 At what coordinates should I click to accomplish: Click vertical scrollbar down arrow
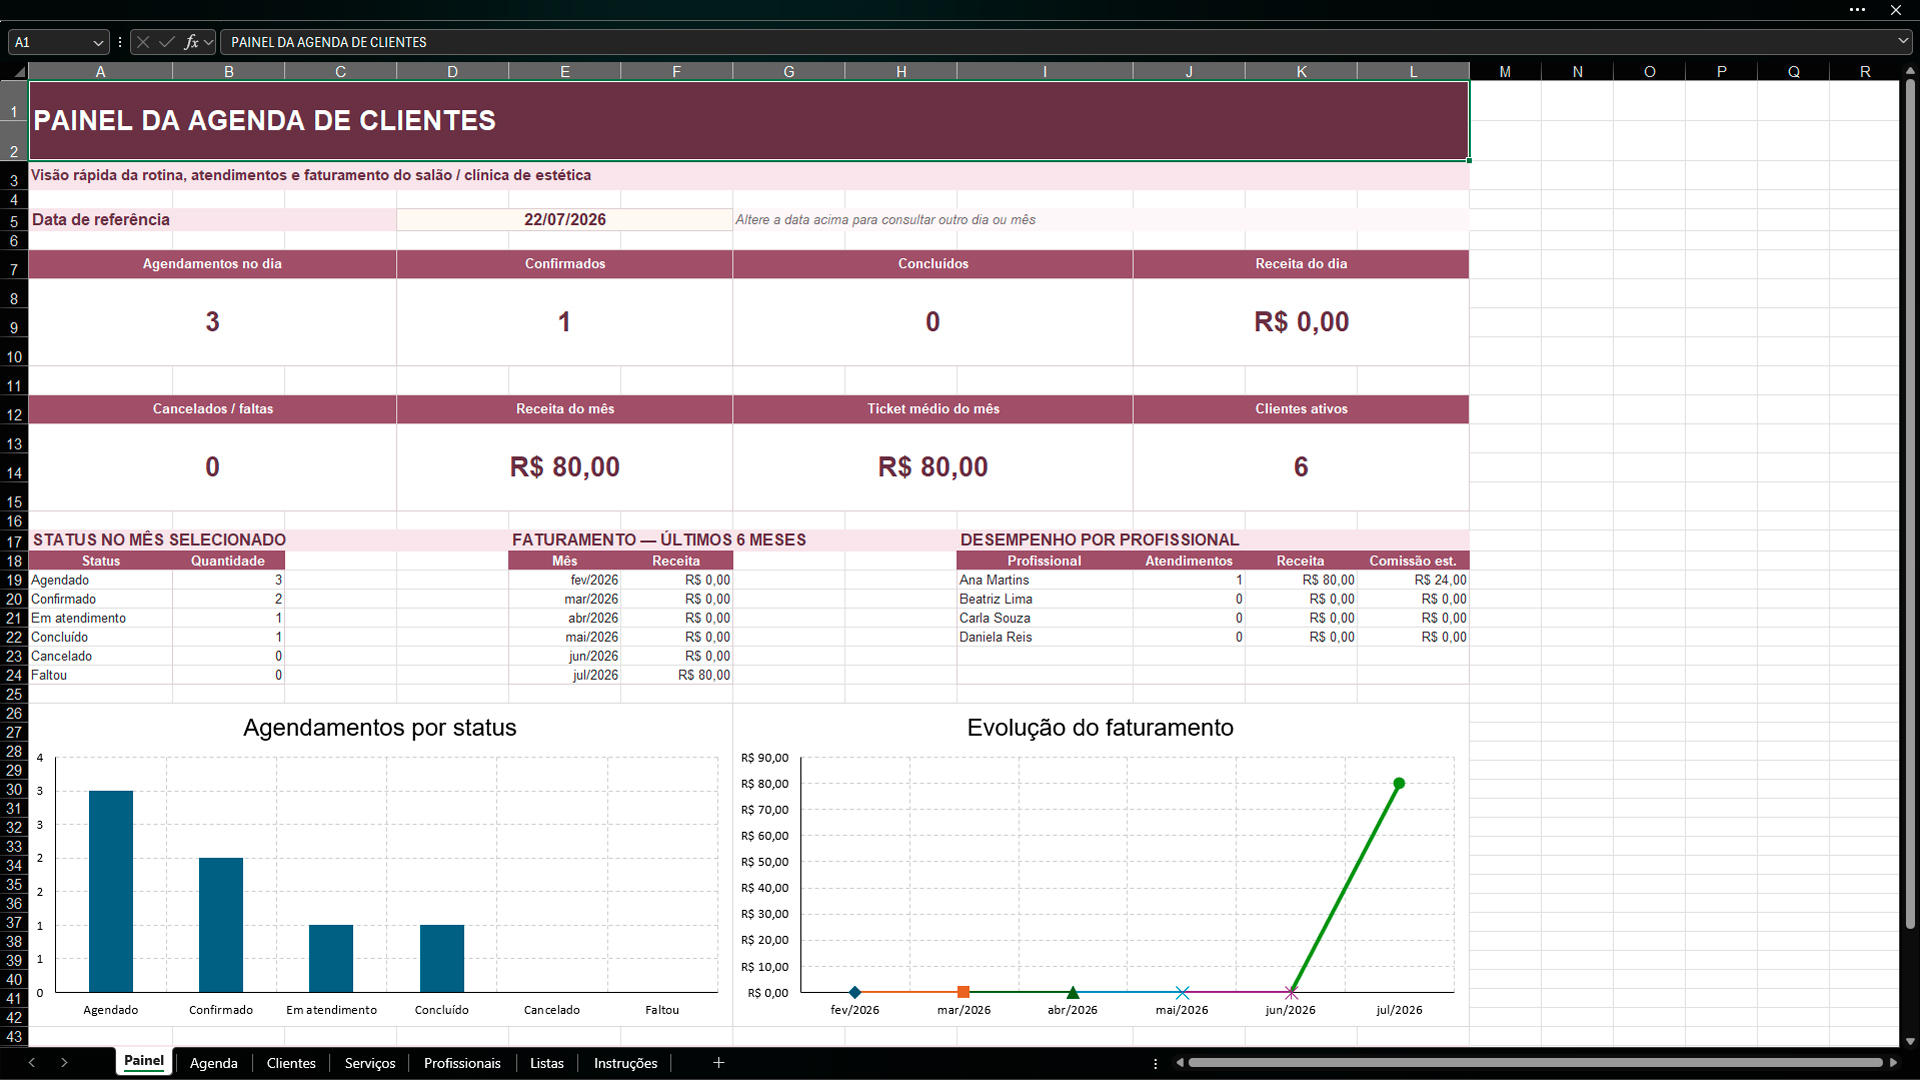click(1910, 1041)
